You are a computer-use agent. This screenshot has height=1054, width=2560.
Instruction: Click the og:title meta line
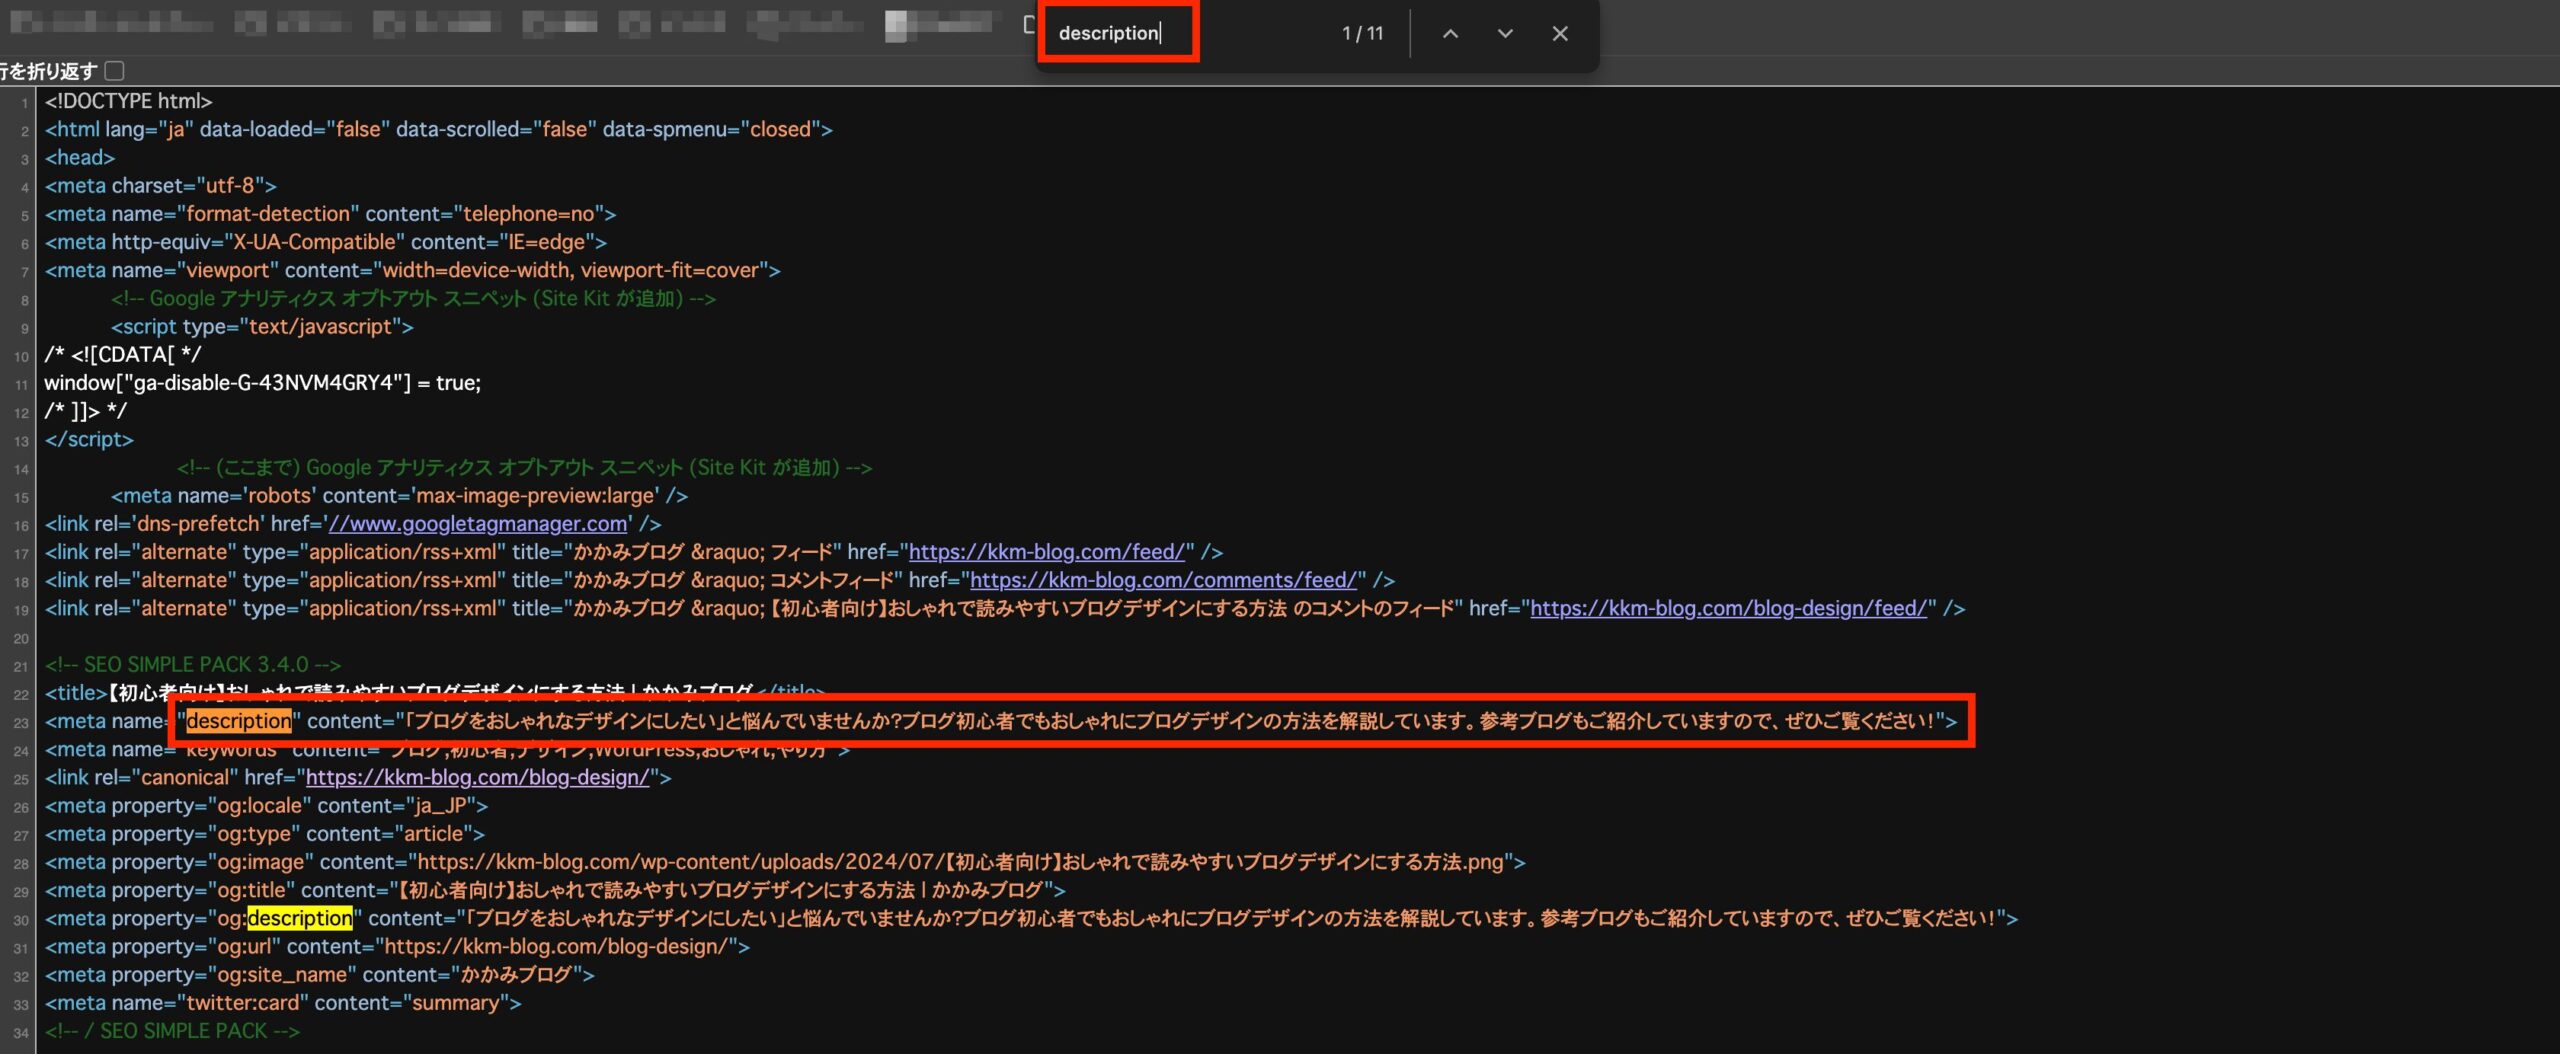click(x=555, y=890)
